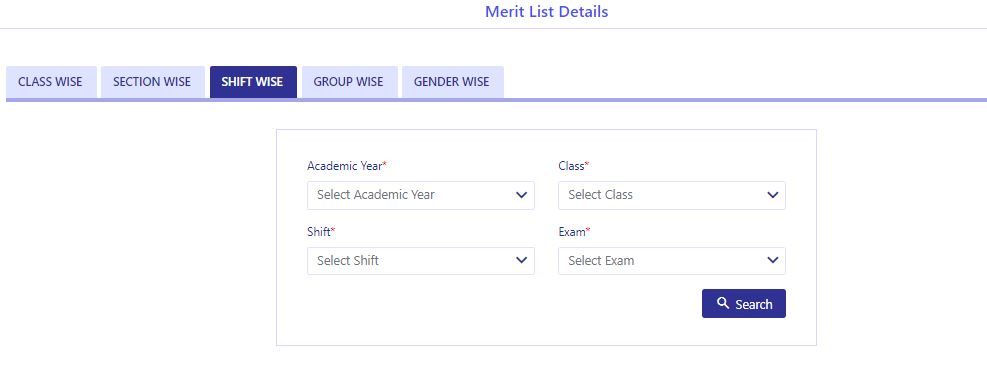Go to the GENDER WISE tab

tap(452, 82)
